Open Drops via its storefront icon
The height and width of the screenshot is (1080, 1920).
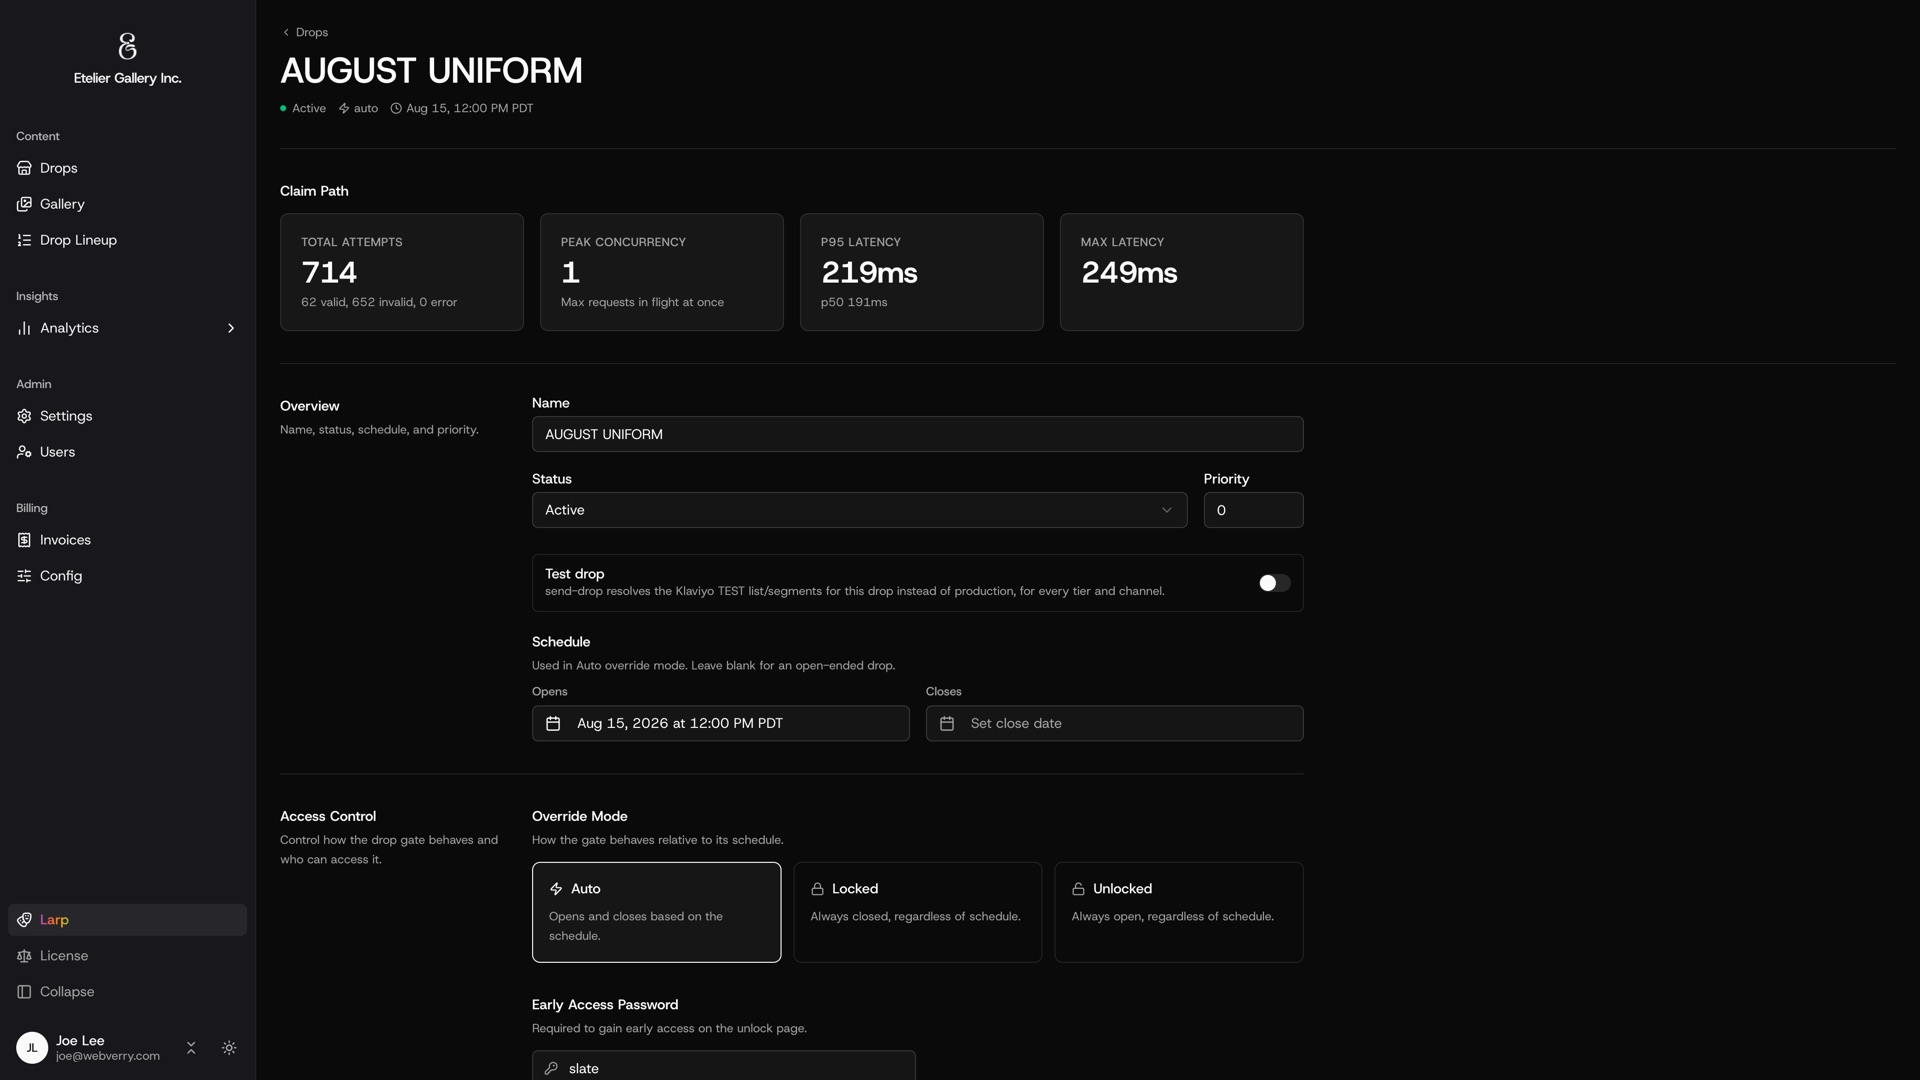pyautogui.click(x=24, y=168)
